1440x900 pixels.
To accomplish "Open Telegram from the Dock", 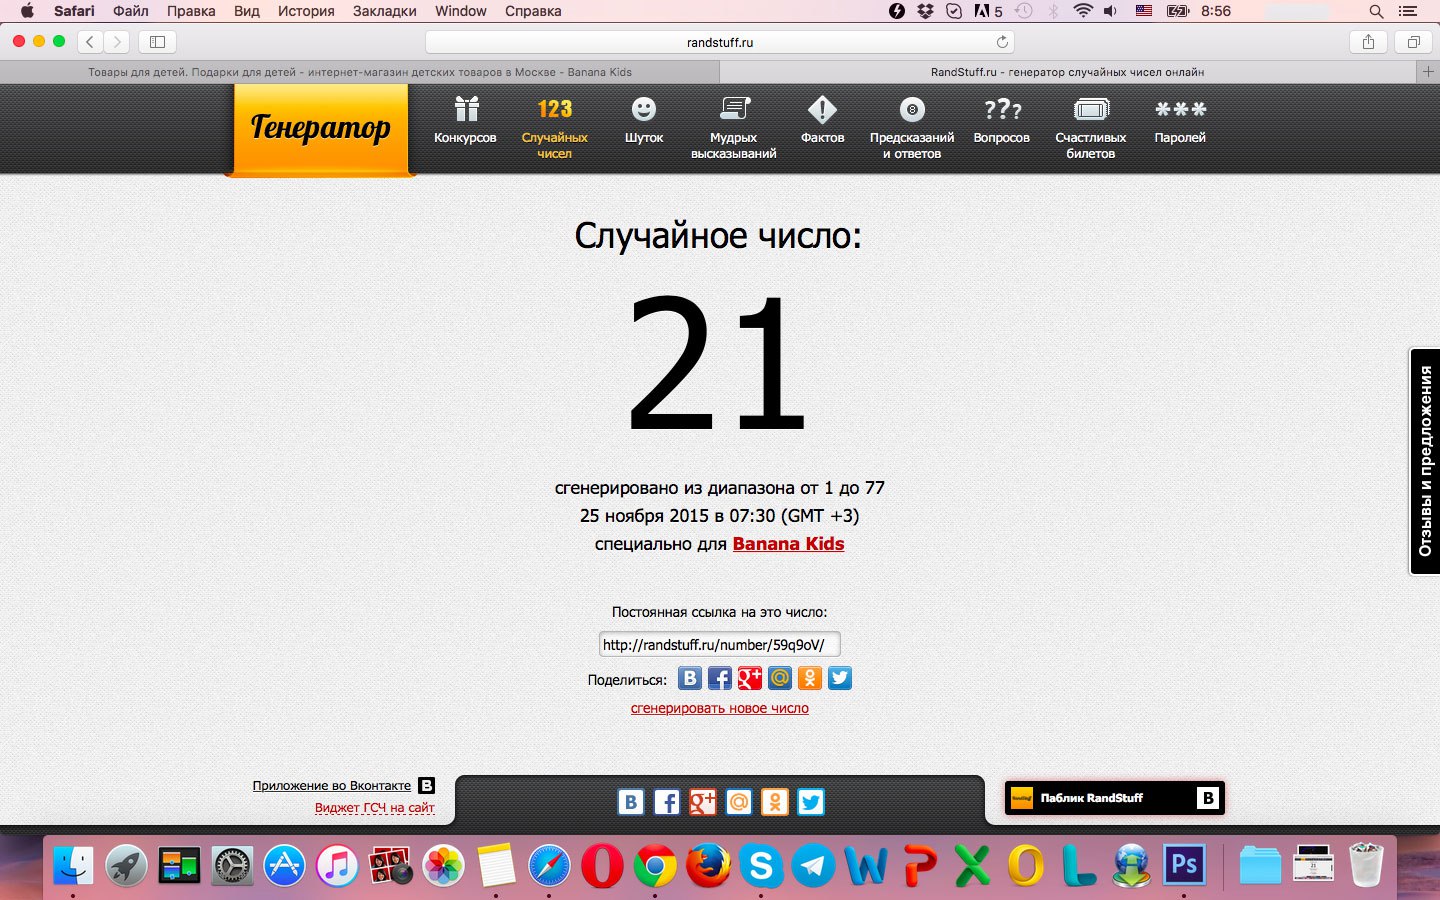I will (x=814, y=865).
